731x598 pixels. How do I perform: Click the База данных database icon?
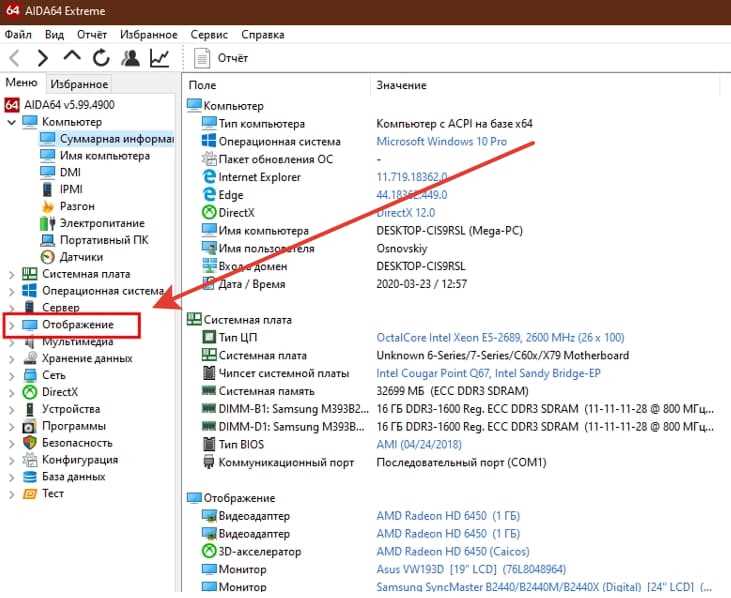pos(30,477)
